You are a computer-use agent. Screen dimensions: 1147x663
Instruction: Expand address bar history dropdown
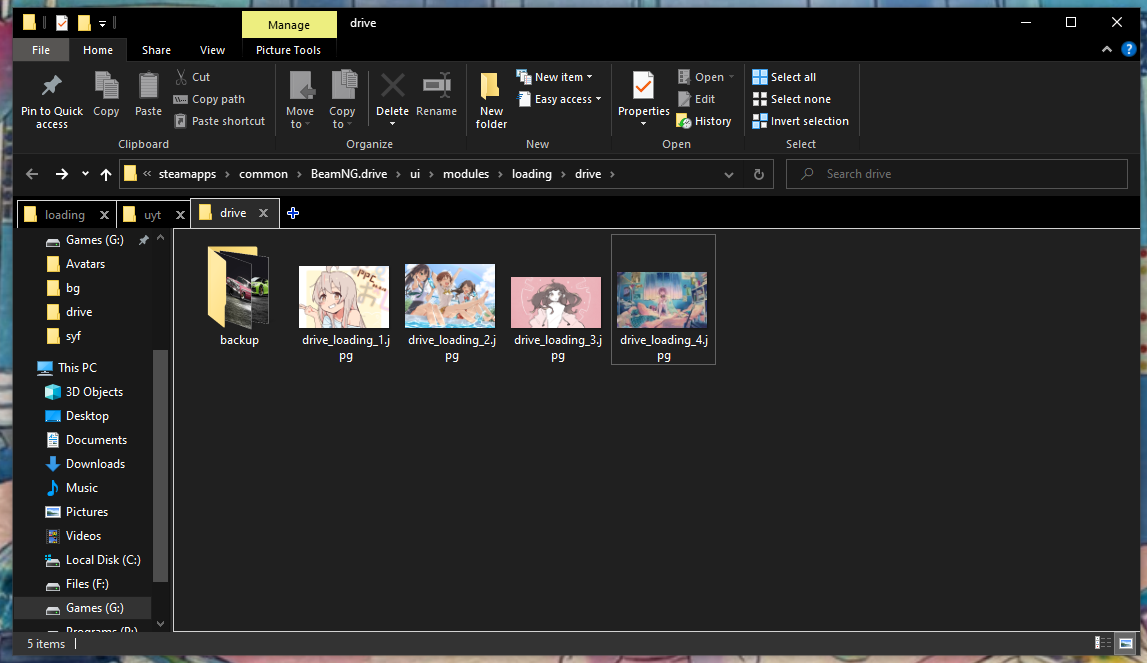click(x=729, y=174)
